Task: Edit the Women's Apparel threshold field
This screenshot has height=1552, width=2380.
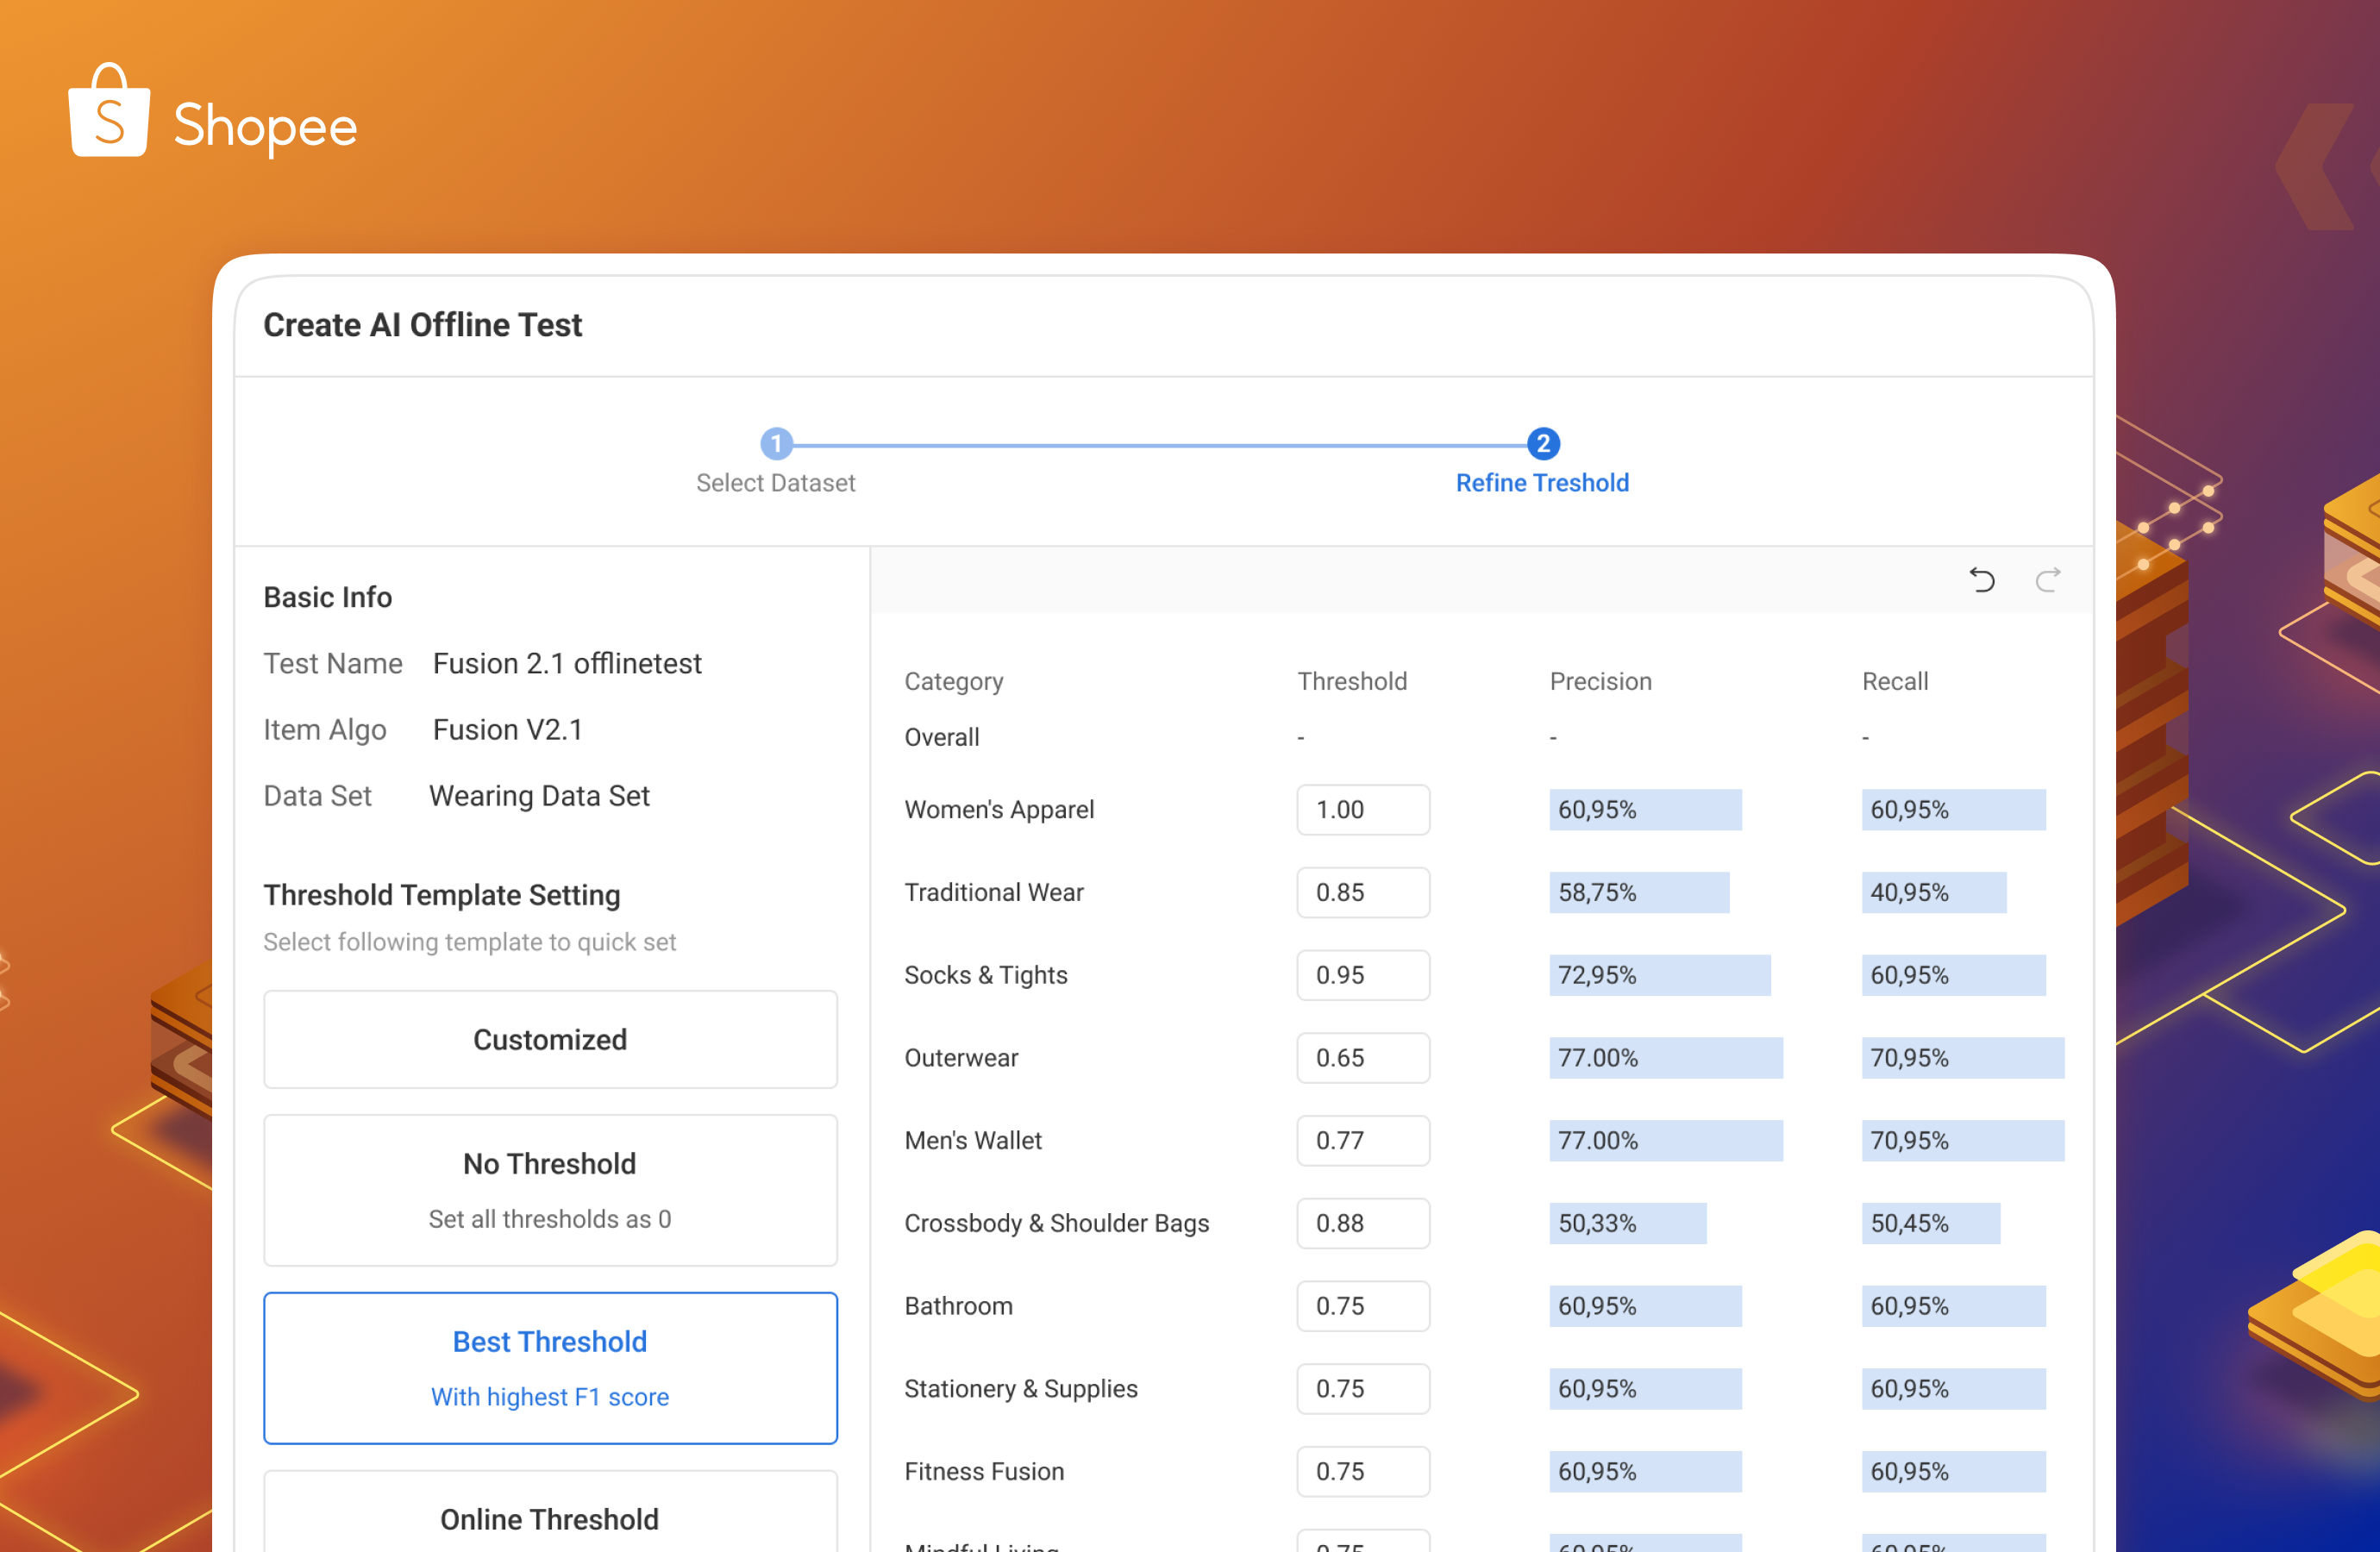Action: tap(1363, 809)
